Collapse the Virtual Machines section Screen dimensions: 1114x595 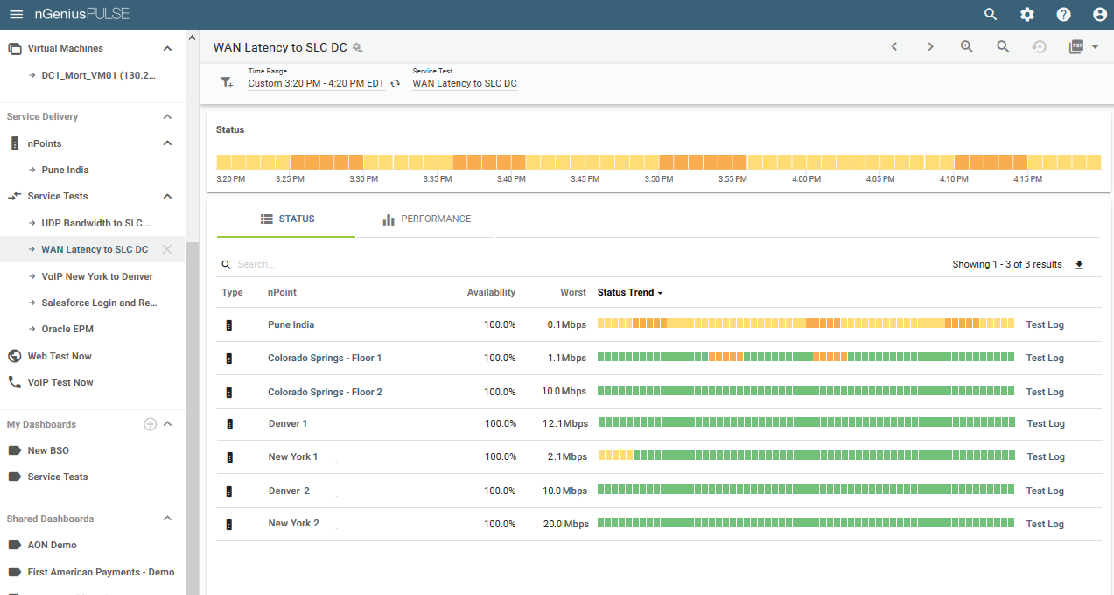click(x=168, y=48)
